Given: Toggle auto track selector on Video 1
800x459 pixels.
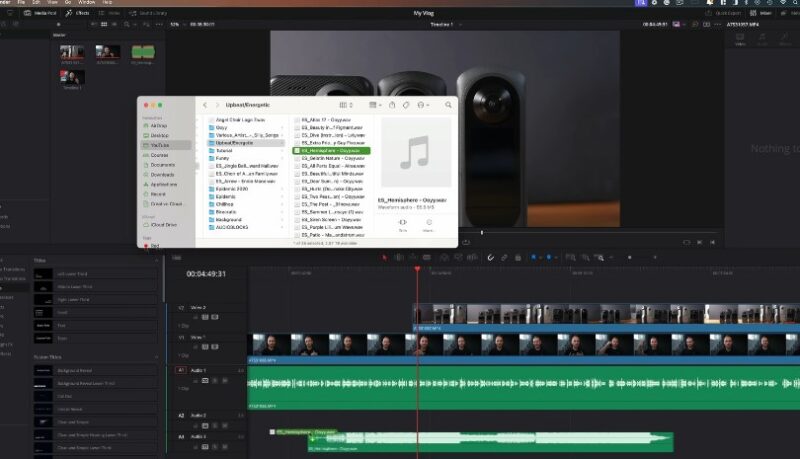Looking at the screenshot, I should pyautogui.click(x=205, y=347).
